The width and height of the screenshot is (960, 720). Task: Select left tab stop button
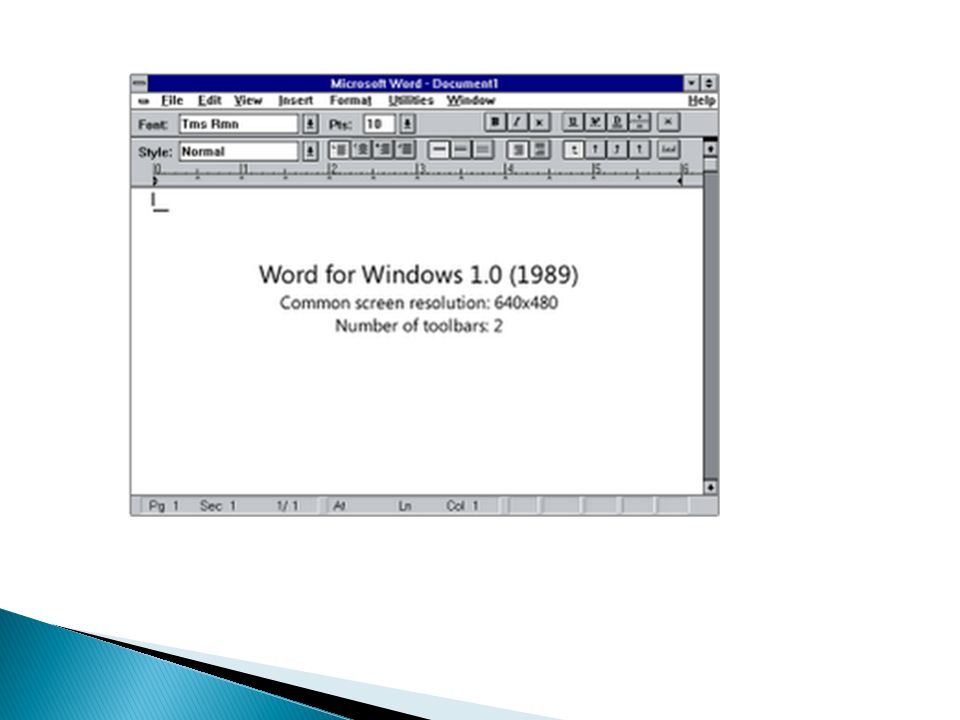click(x=573, y=149)
